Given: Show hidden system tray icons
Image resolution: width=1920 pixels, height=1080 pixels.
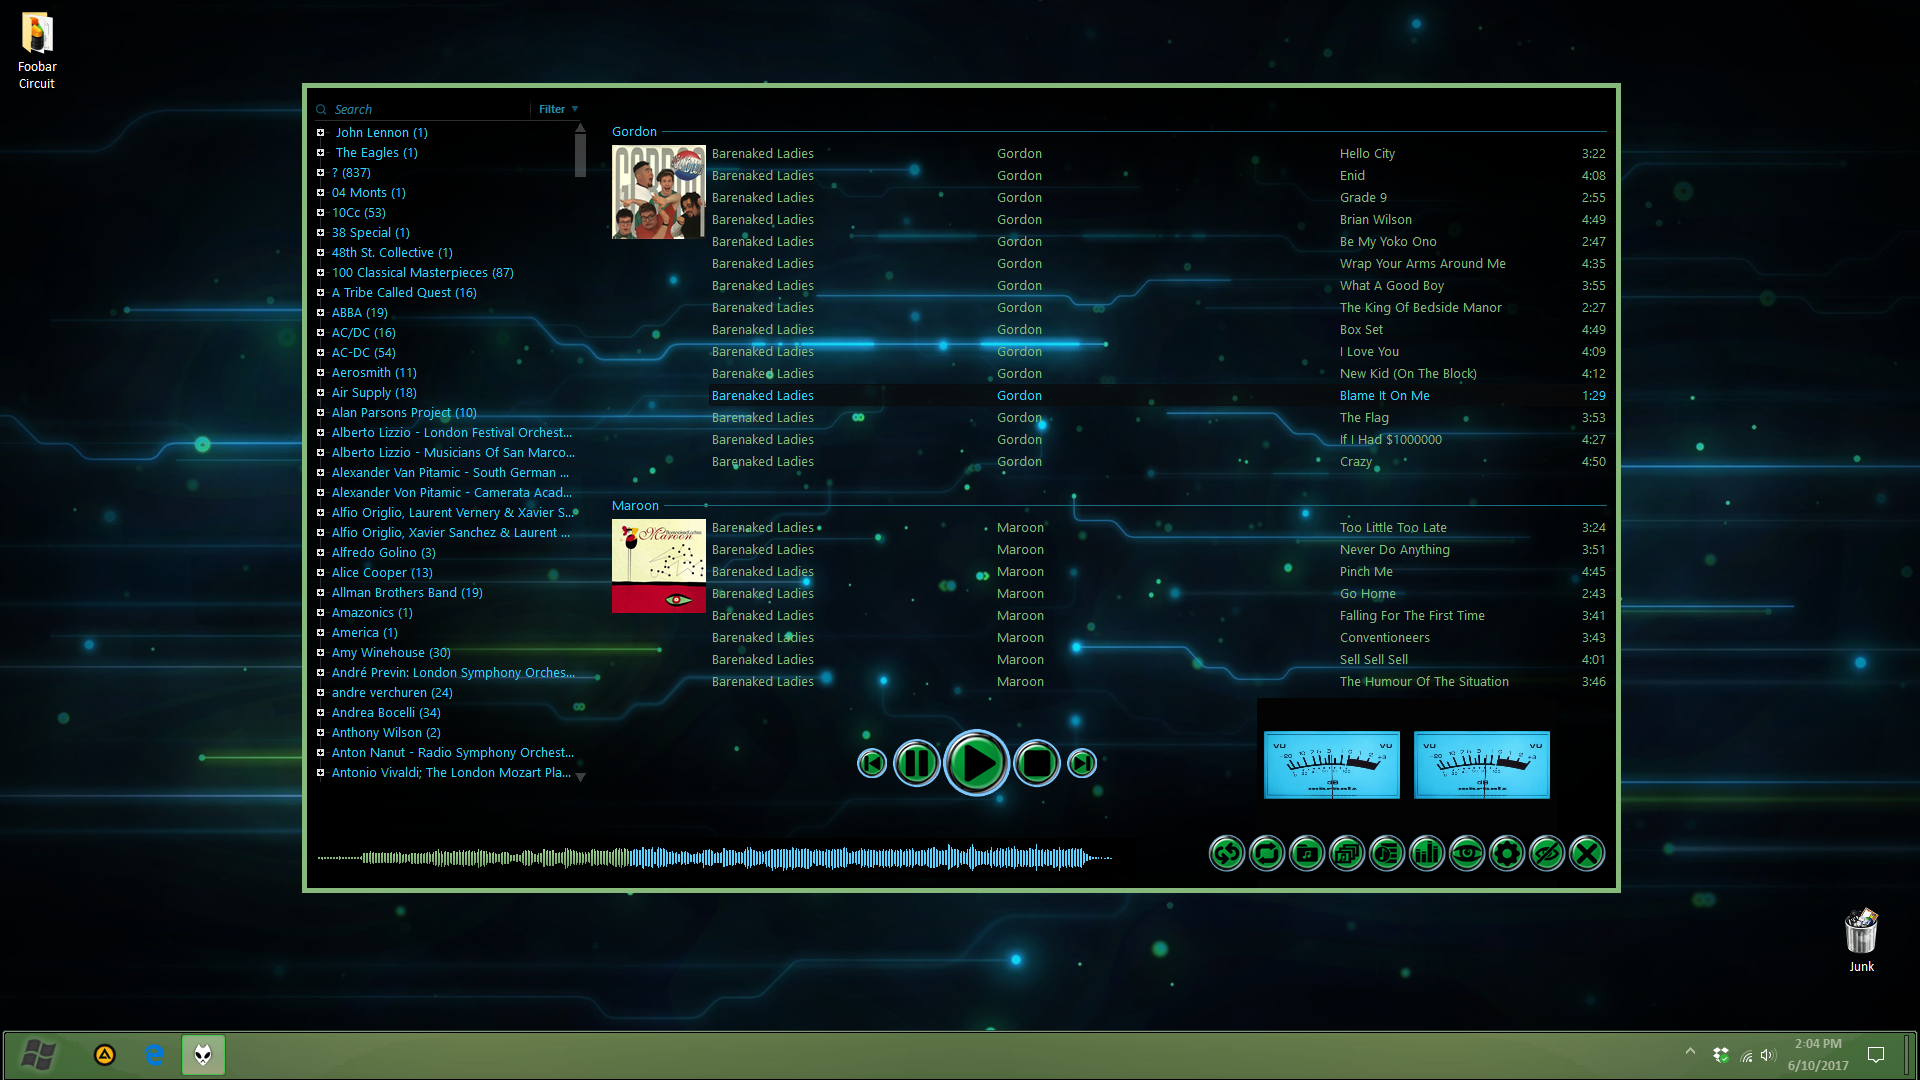Looking at the screenshot, I should pyautogui.click(x=1690, y=1053).
